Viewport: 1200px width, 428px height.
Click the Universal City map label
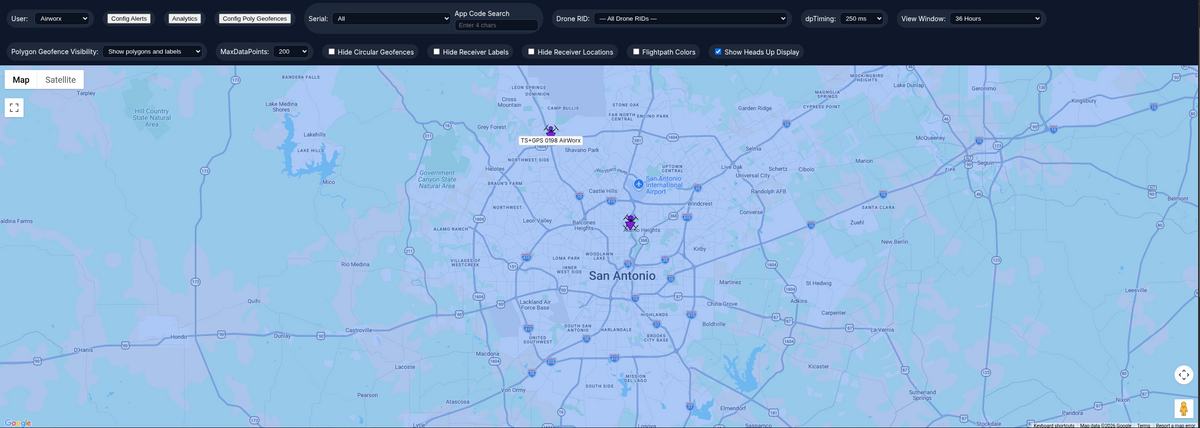tap(752, 176)
